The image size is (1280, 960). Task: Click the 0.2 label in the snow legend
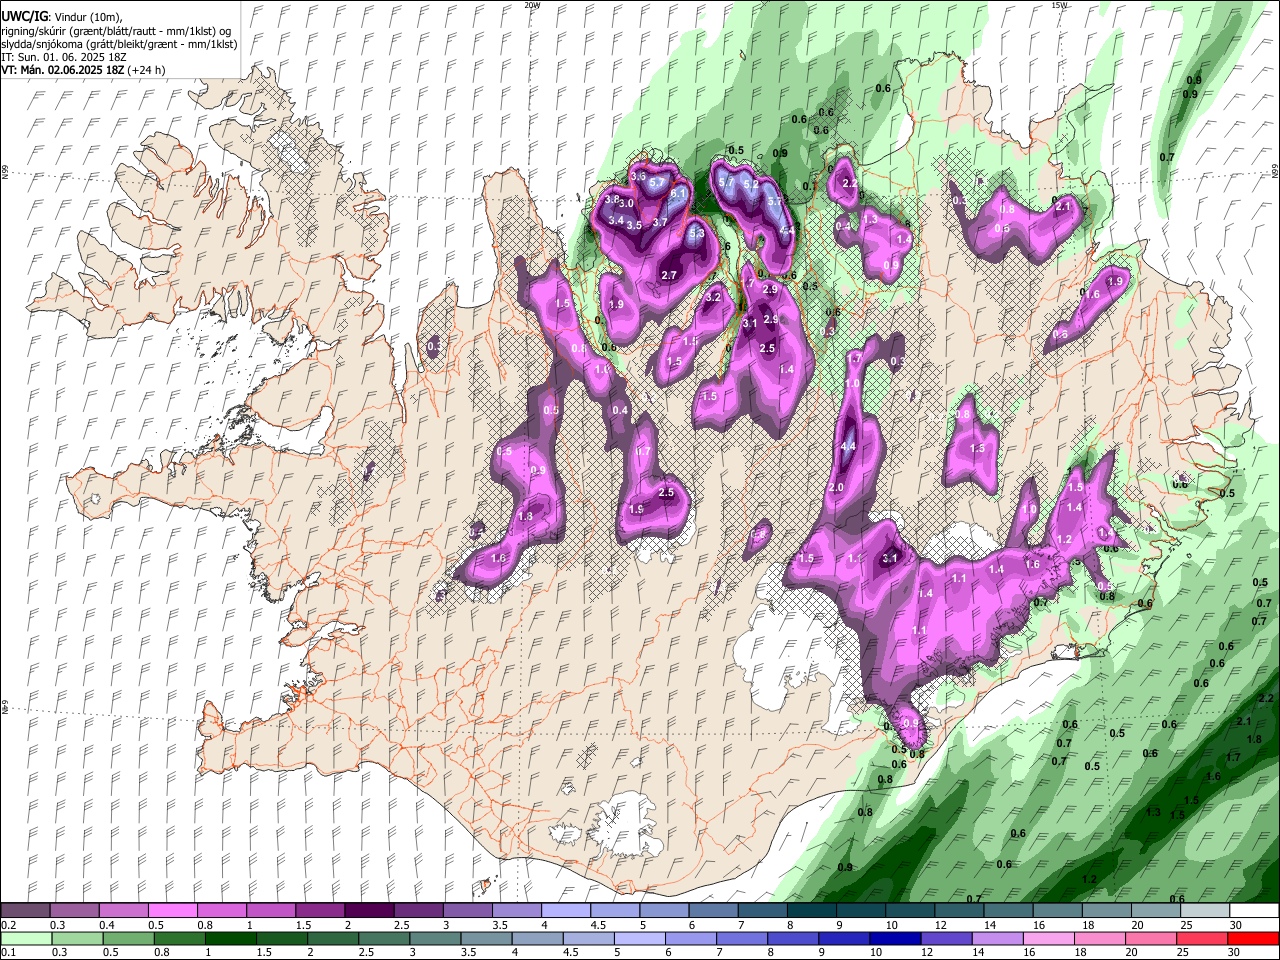(x=9, y=925)
